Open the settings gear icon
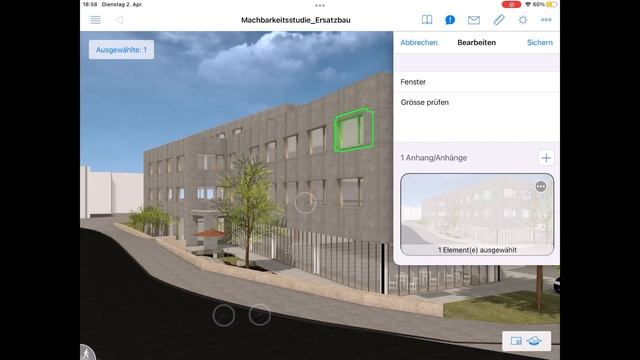This screenshot has height=360, width=640. click(x=523, y=20)
